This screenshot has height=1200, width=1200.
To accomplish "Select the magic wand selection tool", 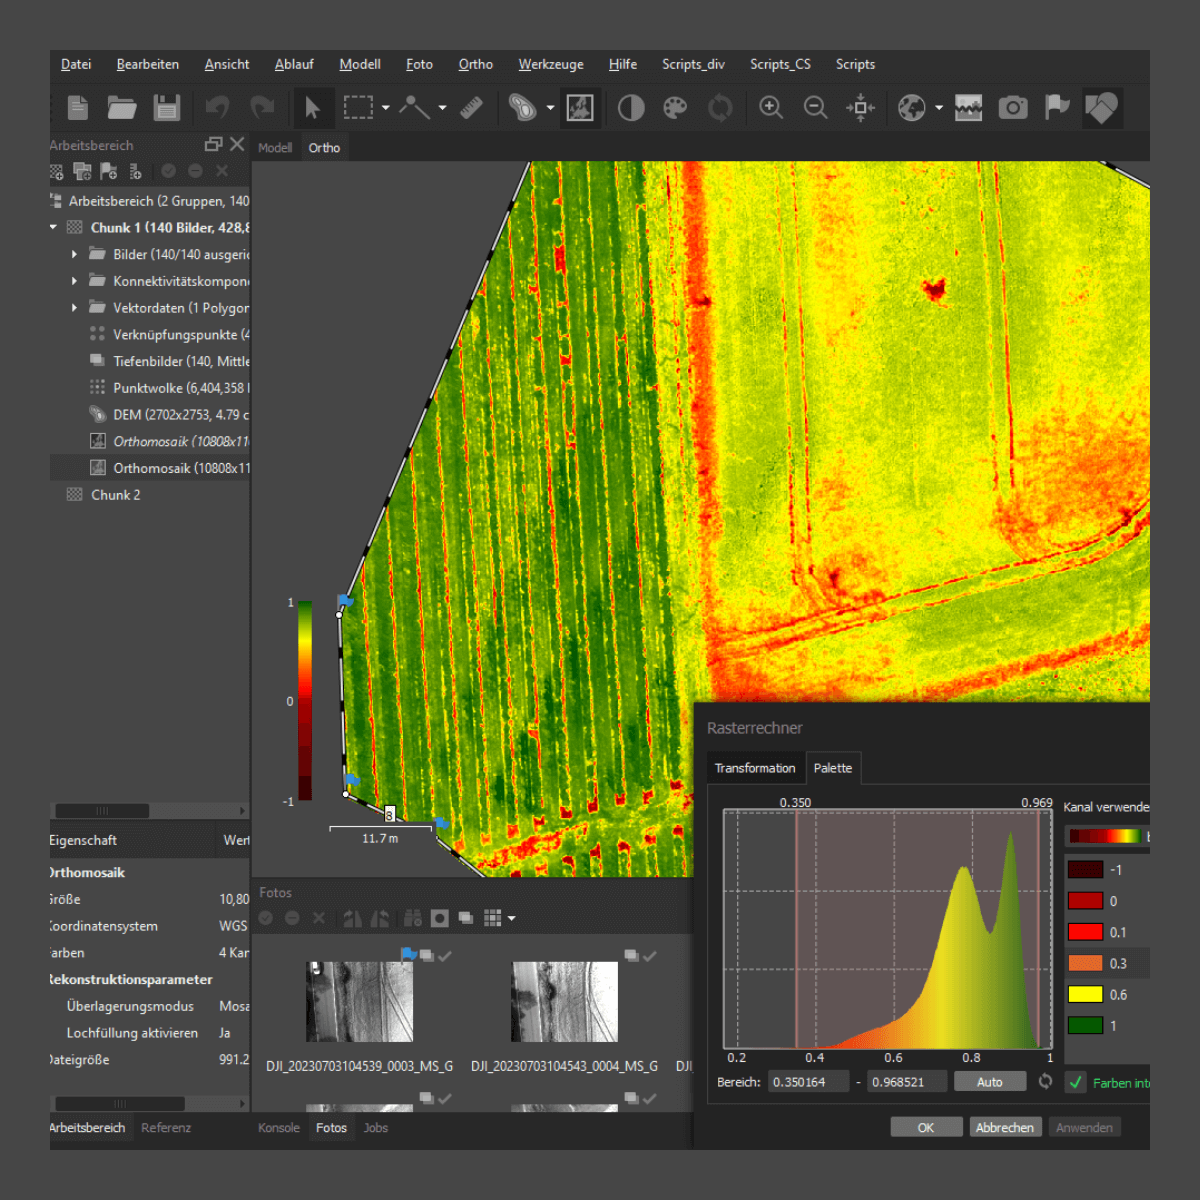I will (417, 107).
